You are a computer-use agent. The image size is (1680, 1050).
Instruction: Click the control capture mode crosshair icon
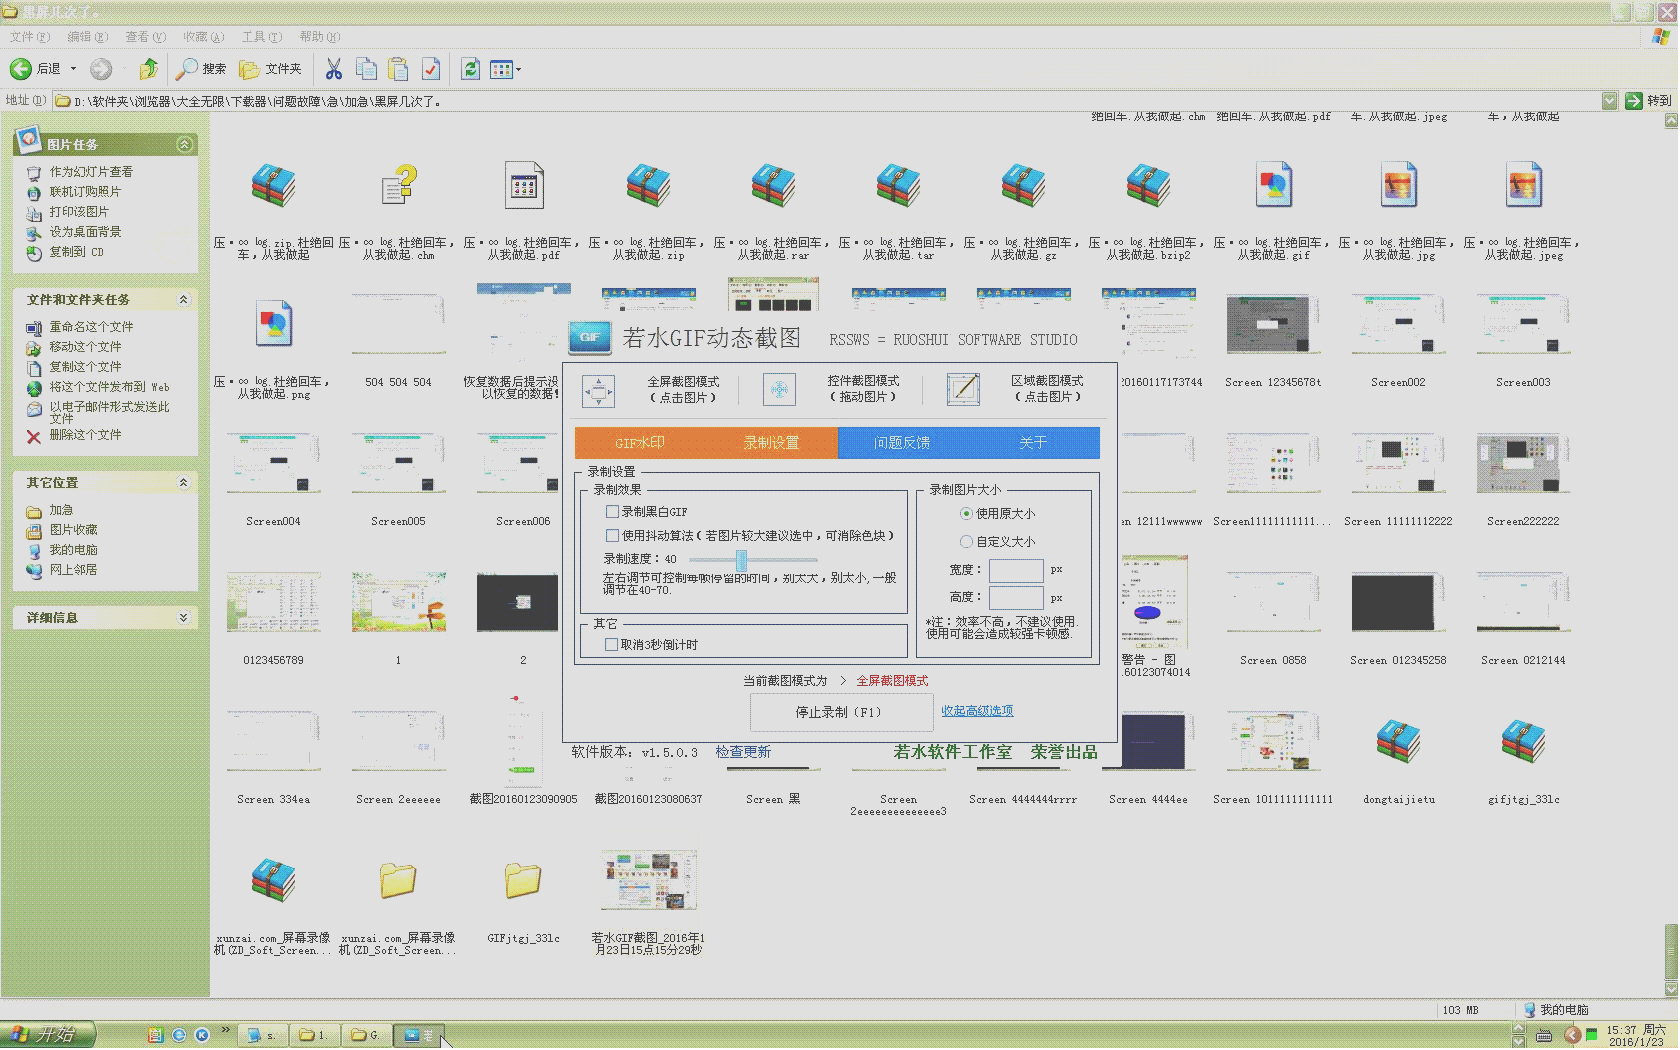(778, 390)
